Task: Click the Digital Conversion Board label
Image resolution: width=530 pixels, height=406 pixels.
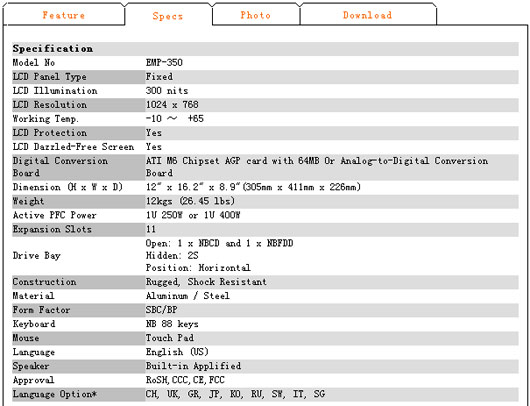Action: point(60,167)
